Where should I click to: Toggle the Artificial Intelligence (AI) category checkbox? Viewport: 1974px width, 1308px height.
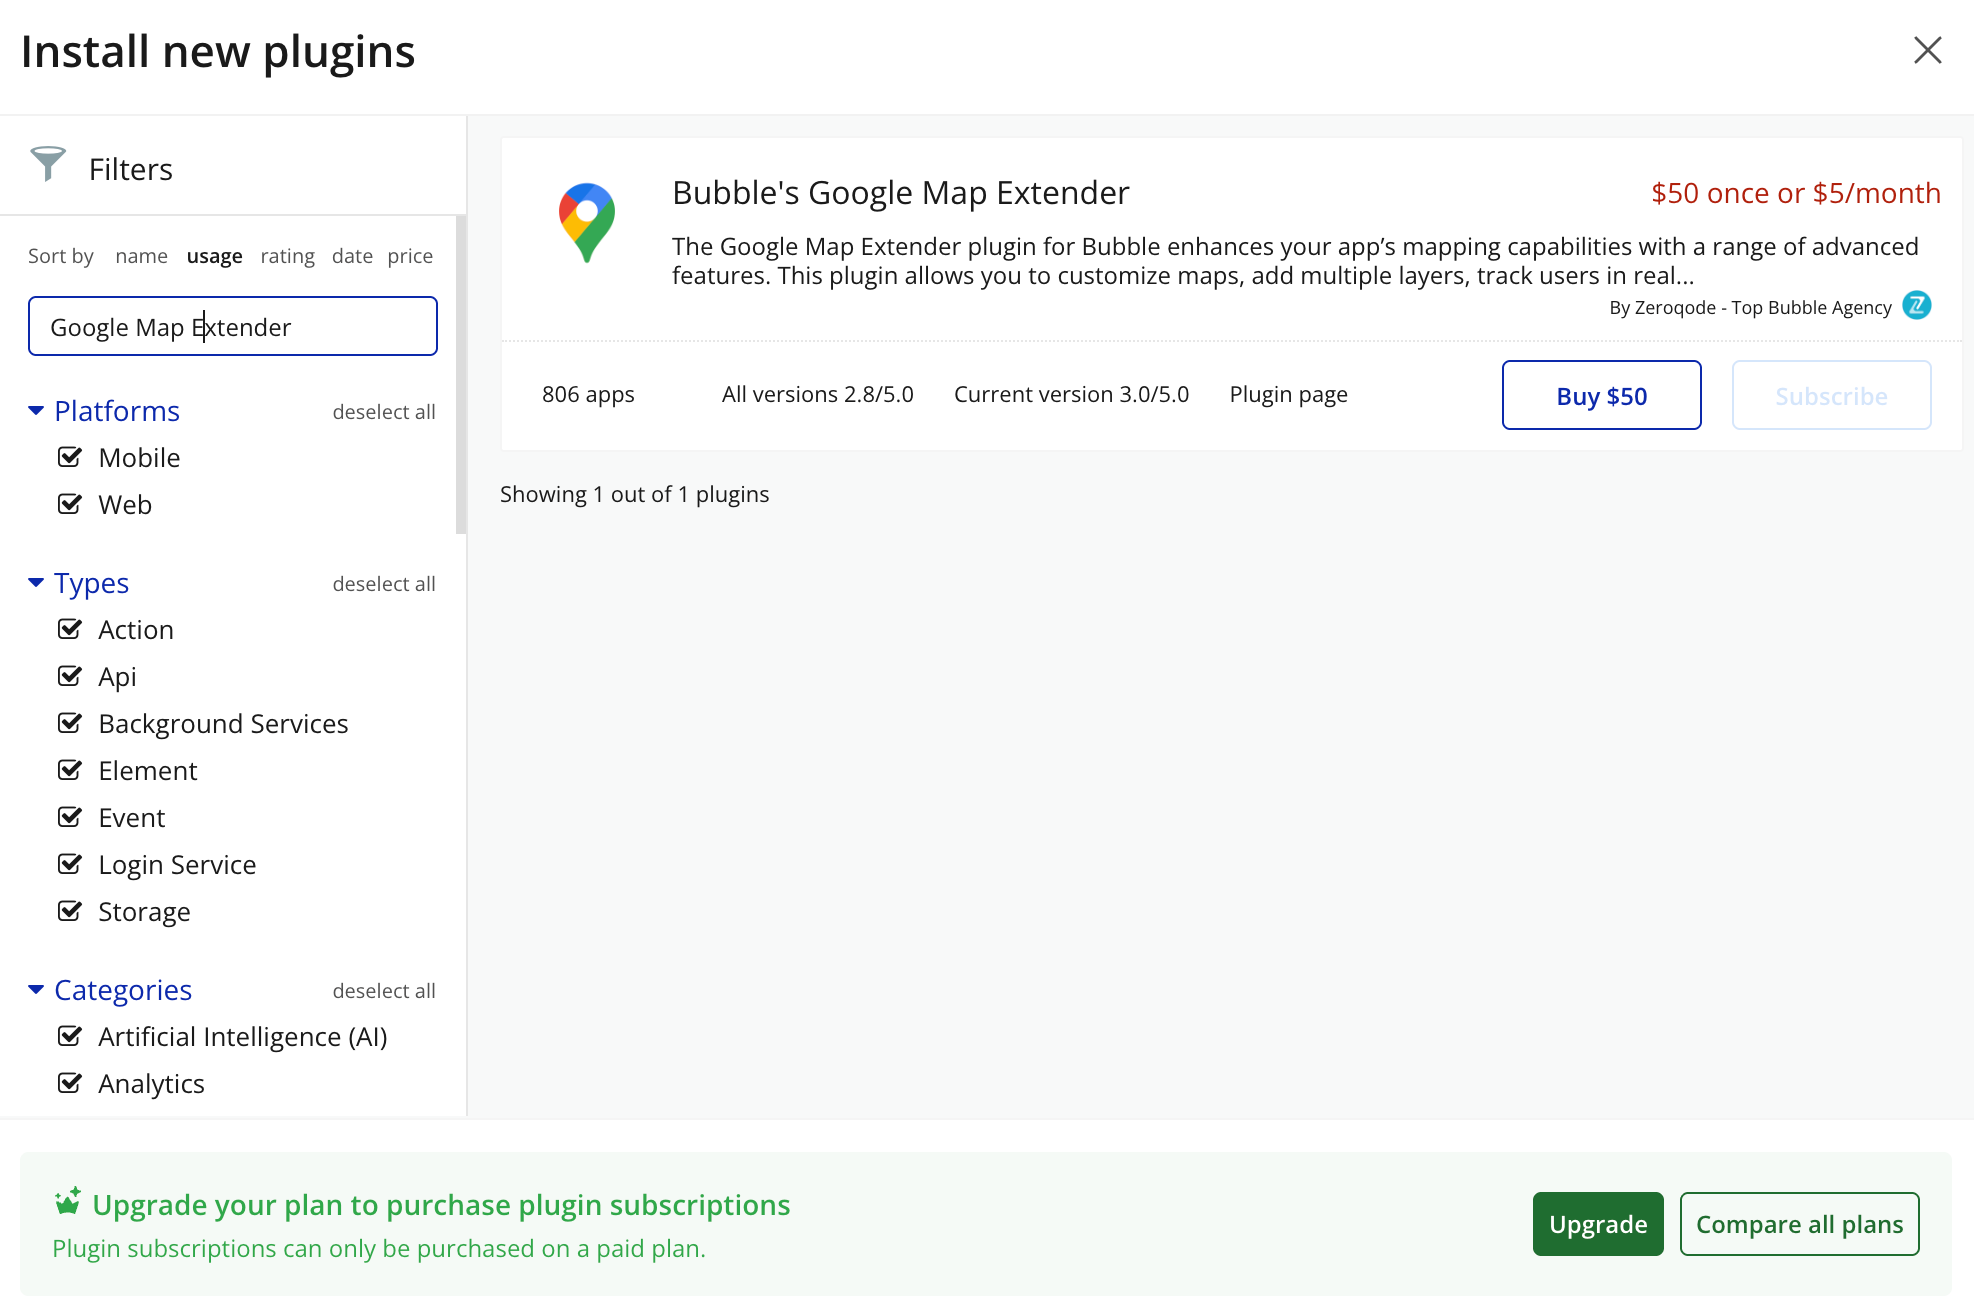tap(70, 1036)
